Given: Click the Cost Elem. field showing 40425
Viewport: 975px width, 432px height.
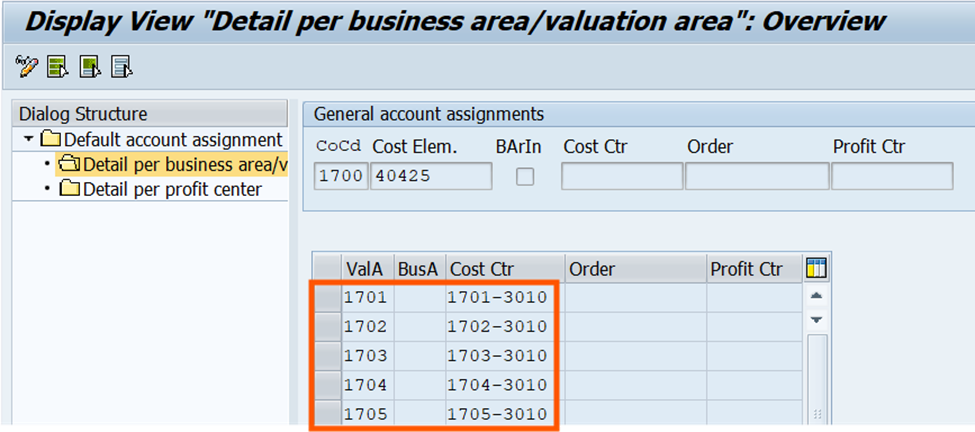Looking at the screenshot, I should click(430, 177).
